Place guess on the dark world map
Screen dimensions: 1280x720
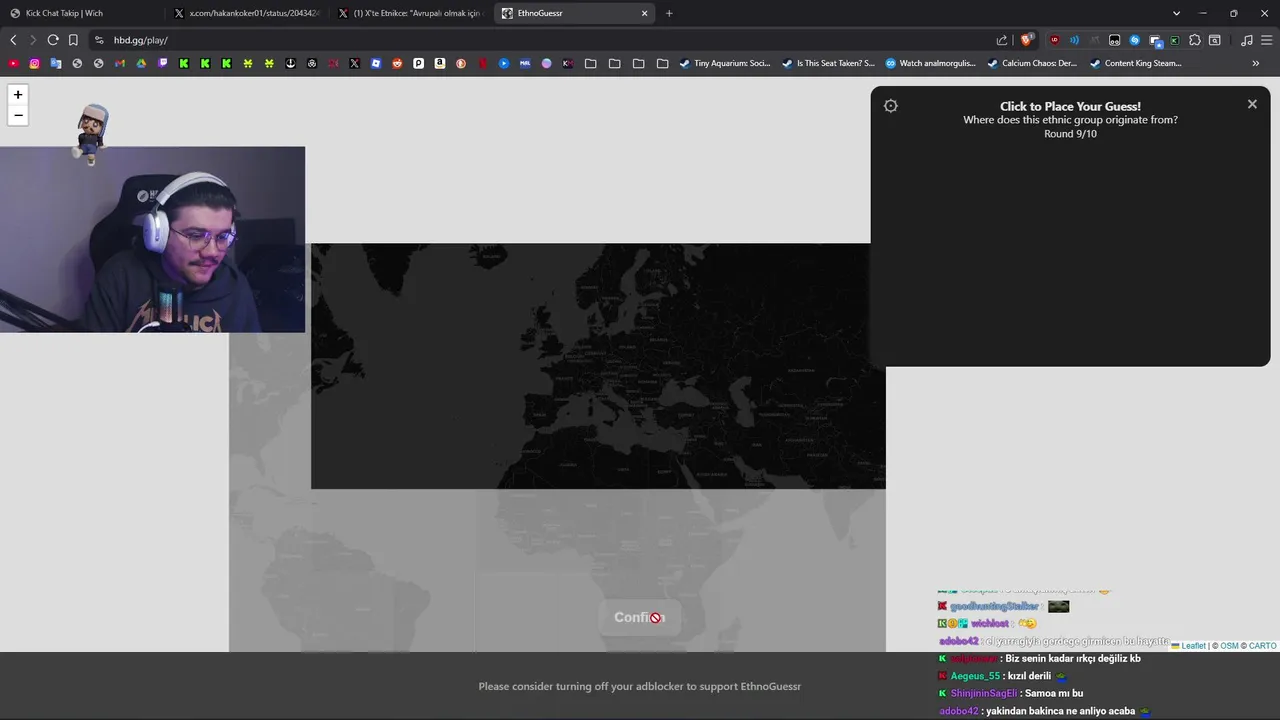pyautogui.click(x=598, y=366)
